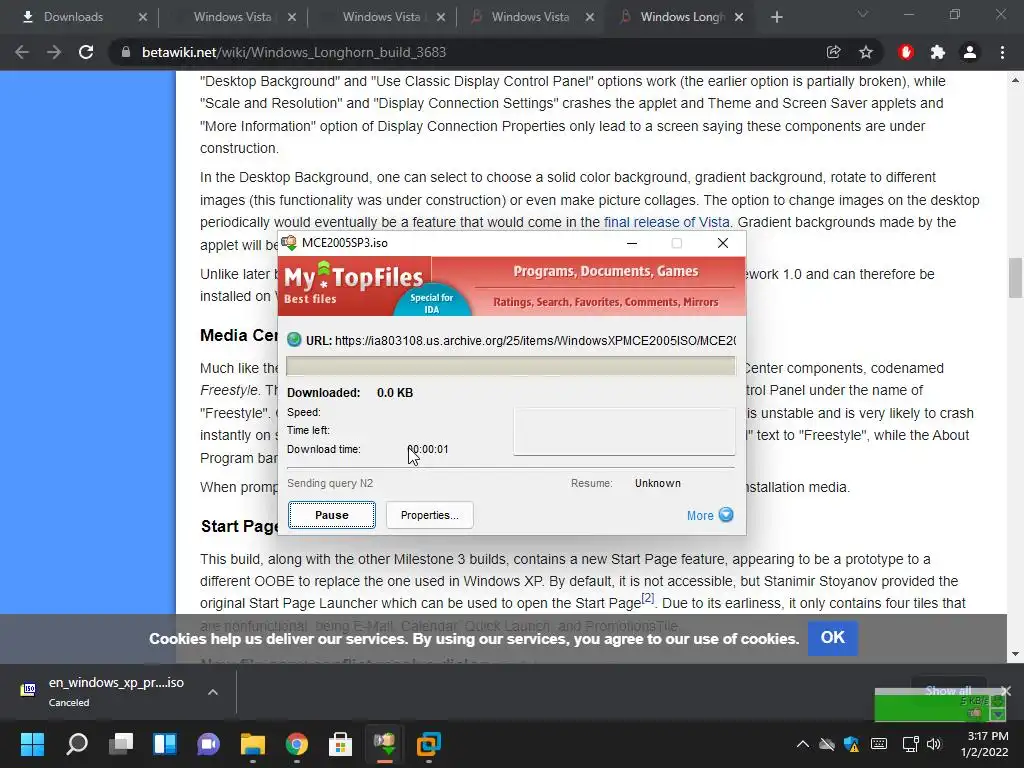
Task: Go forward in Chrome
Action: 54,52
